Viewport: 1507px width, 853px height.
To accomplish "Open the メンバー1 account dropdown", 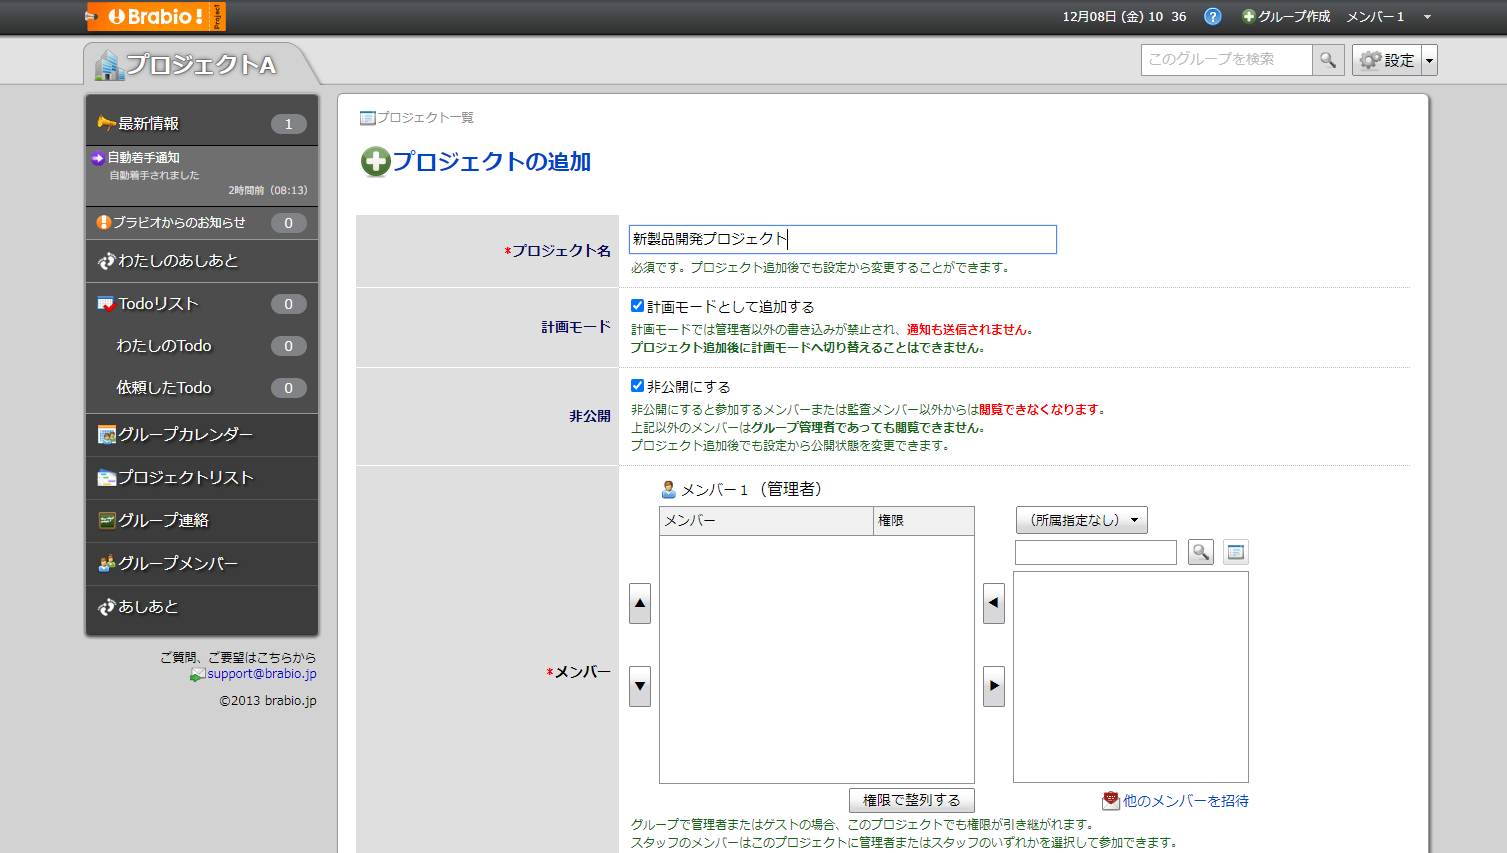I will click(1387, 17).
